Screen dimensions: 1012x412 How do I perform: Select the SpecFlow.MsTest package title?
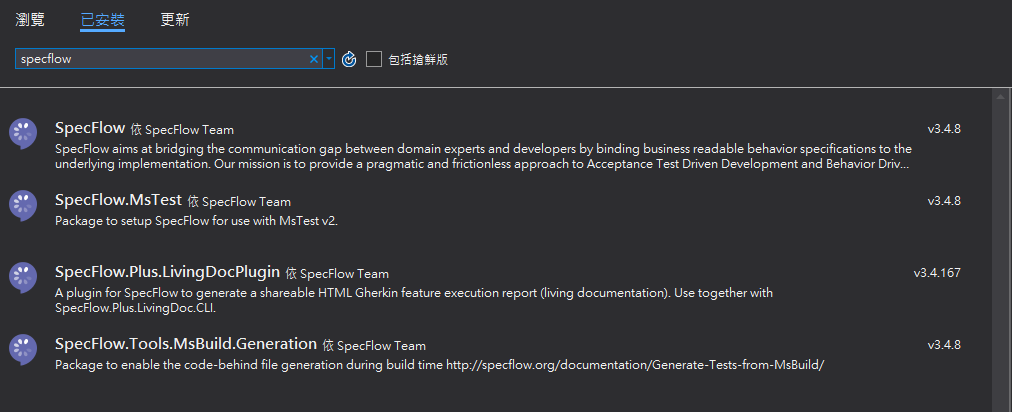tap(119, 200)
